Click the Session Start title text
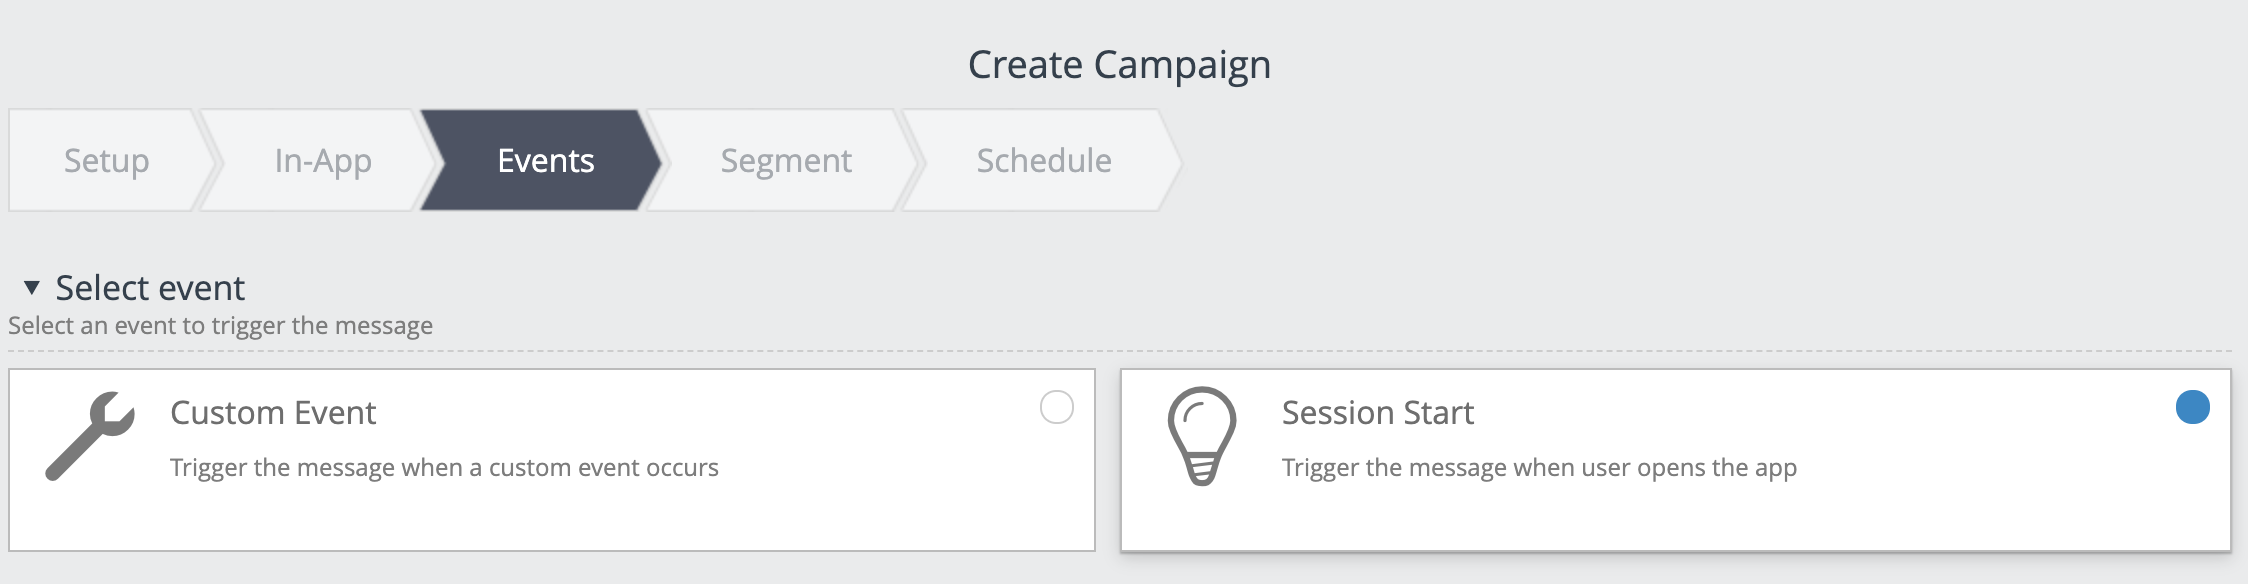The height and width of the screenshot is (584, 2248). pos(1378,412)
